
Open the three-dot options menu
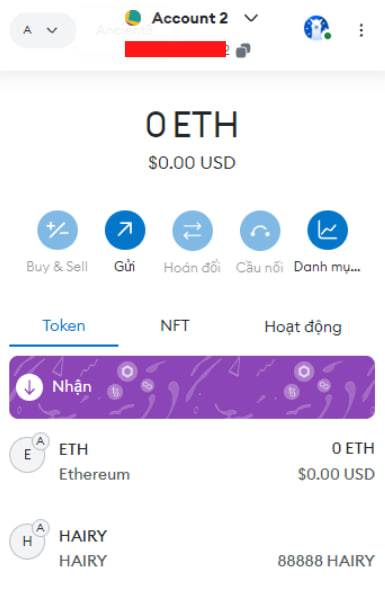361,30
